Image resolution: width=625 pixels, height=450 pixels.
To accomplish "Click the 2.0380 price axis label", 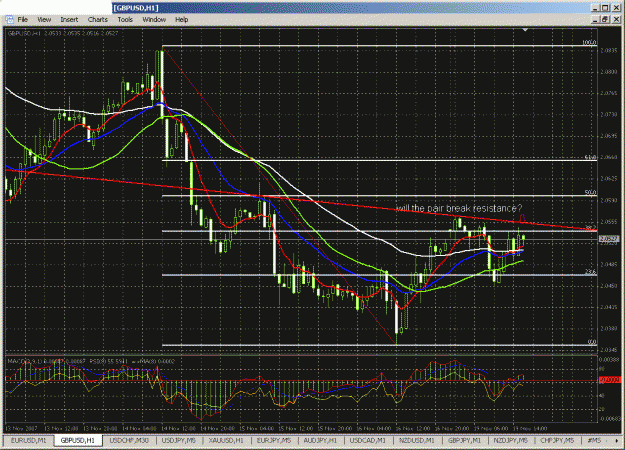I will pos(609,328).
